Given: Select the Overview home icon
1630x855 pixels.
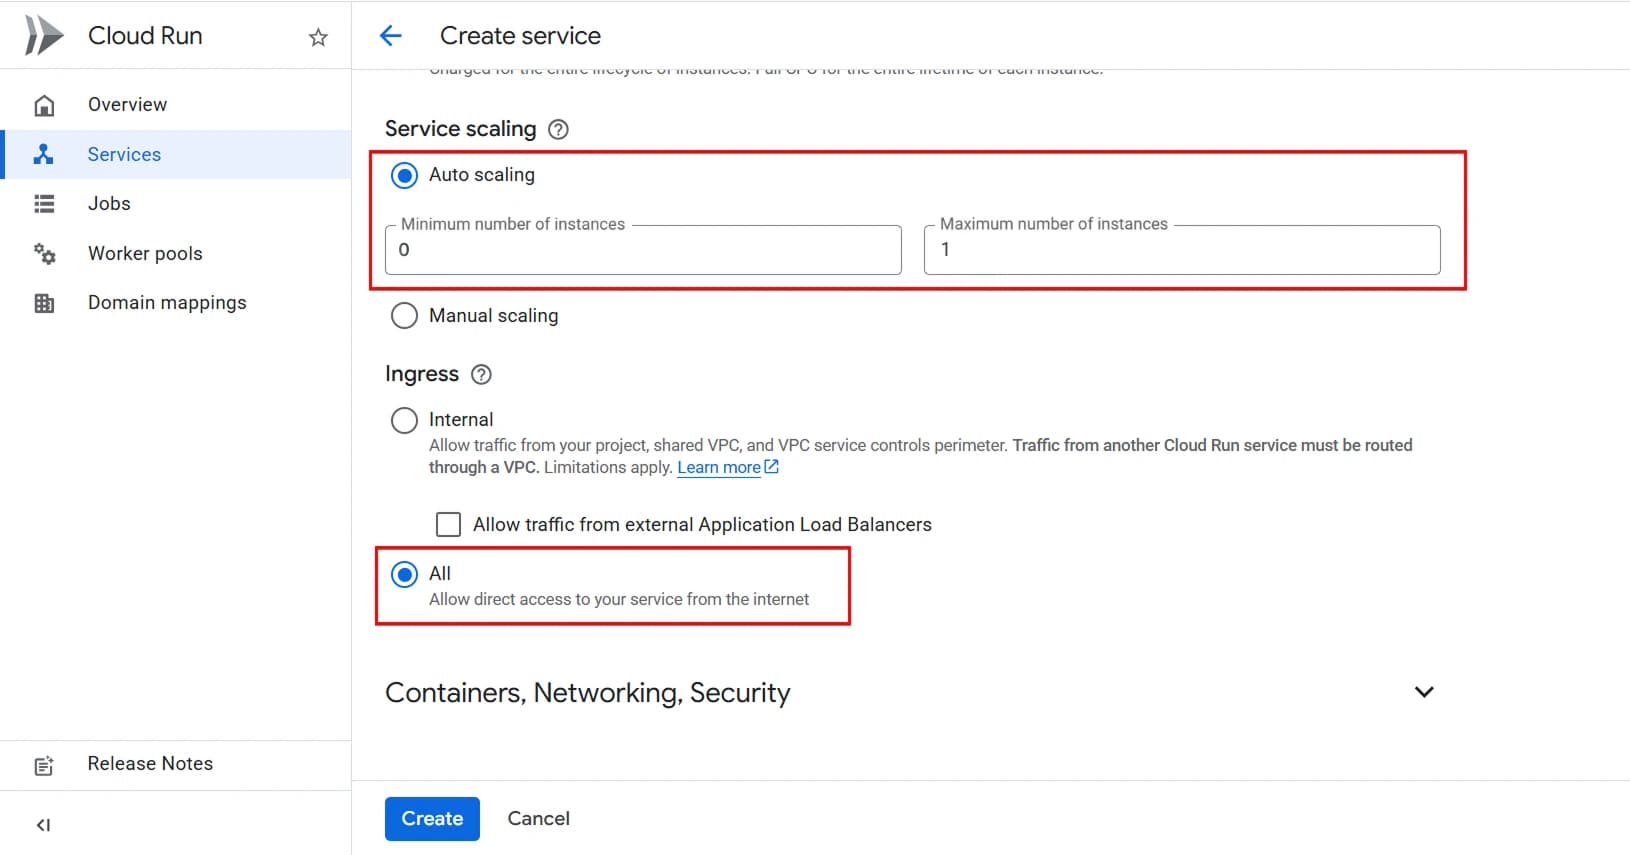Looking at the screenshot, I should 44,104.
